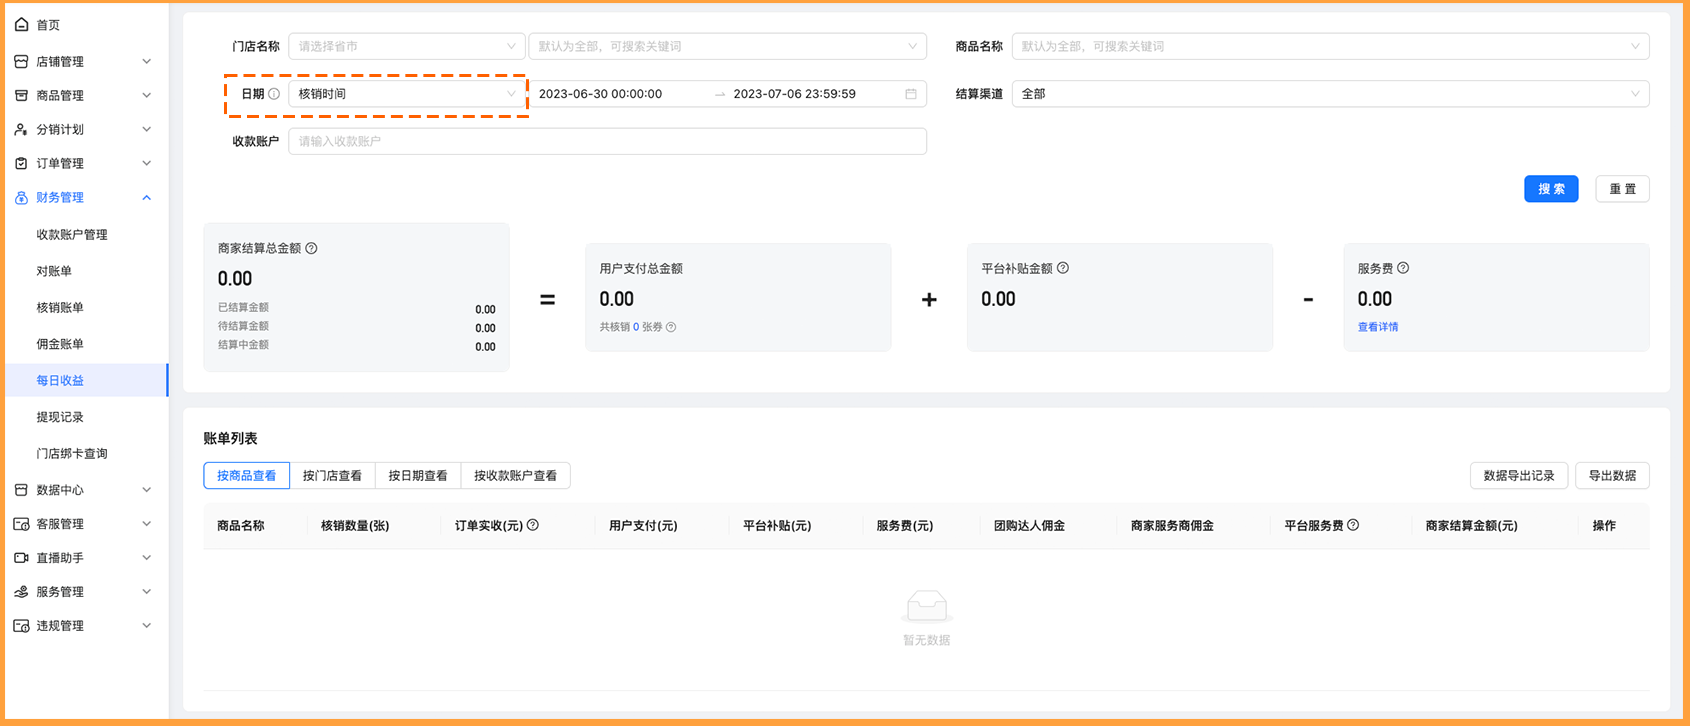Click help icon in 平台服务费 column header

[x=1353, y=525]
